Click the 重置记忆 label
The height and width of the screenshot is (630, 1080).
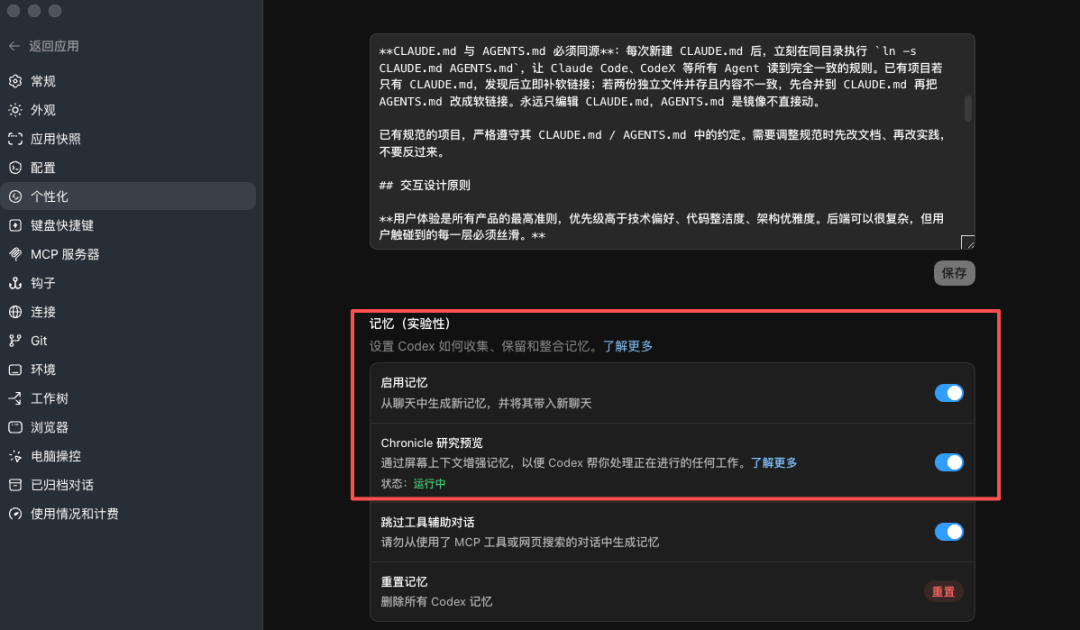click(x=404, y=582)
